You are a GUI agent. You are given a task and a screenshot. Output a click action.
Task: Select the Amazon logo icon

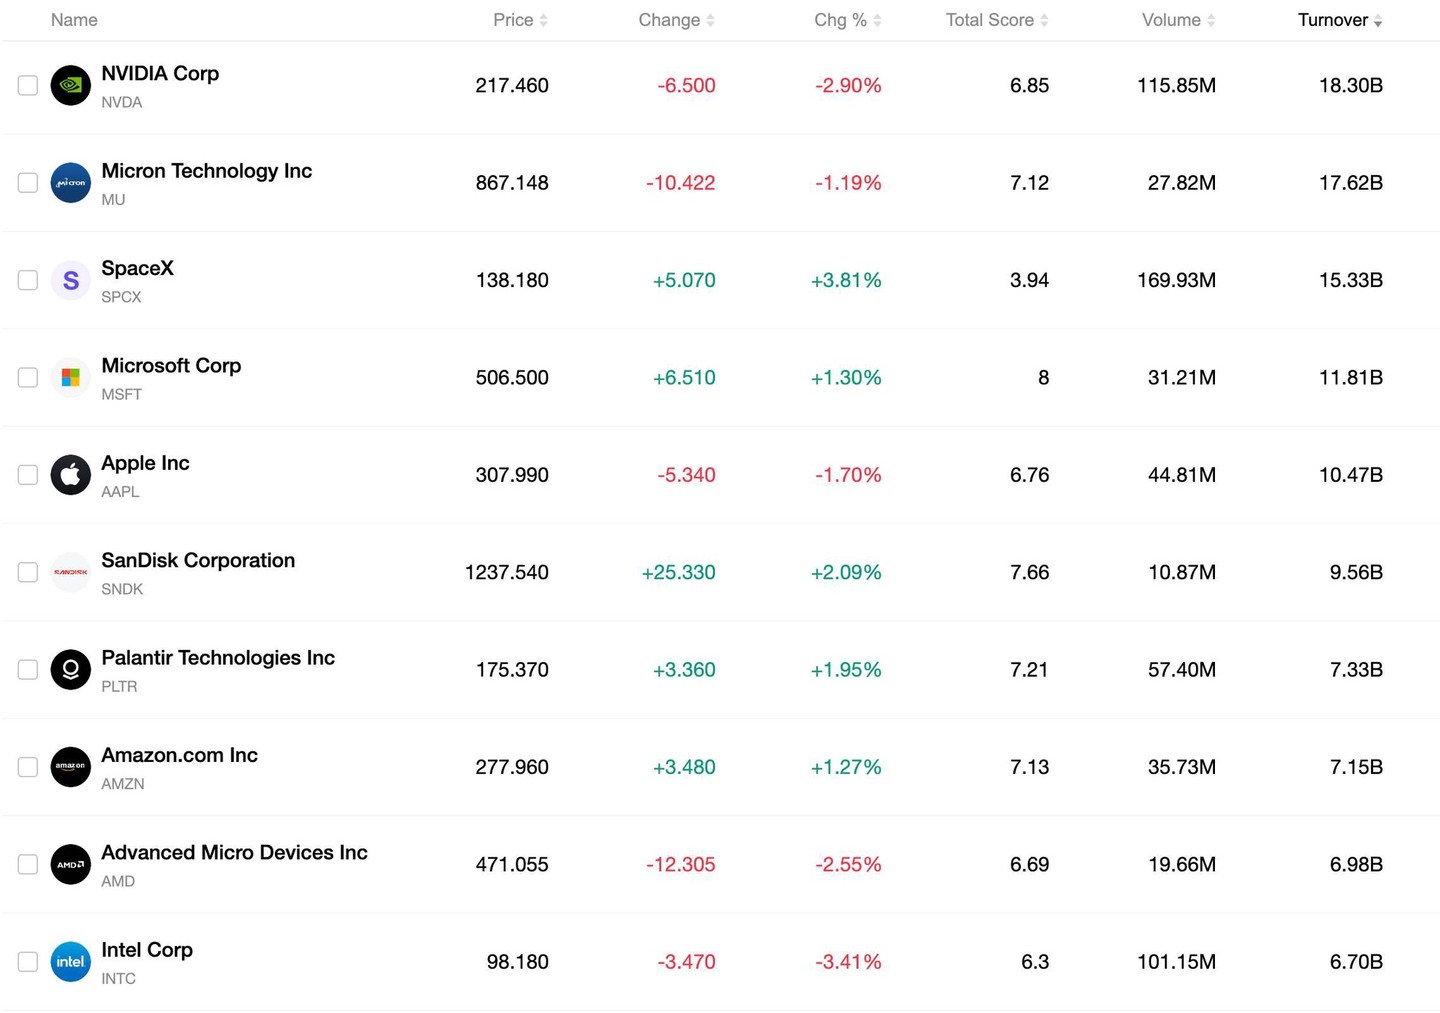click(x=70, y=767)
